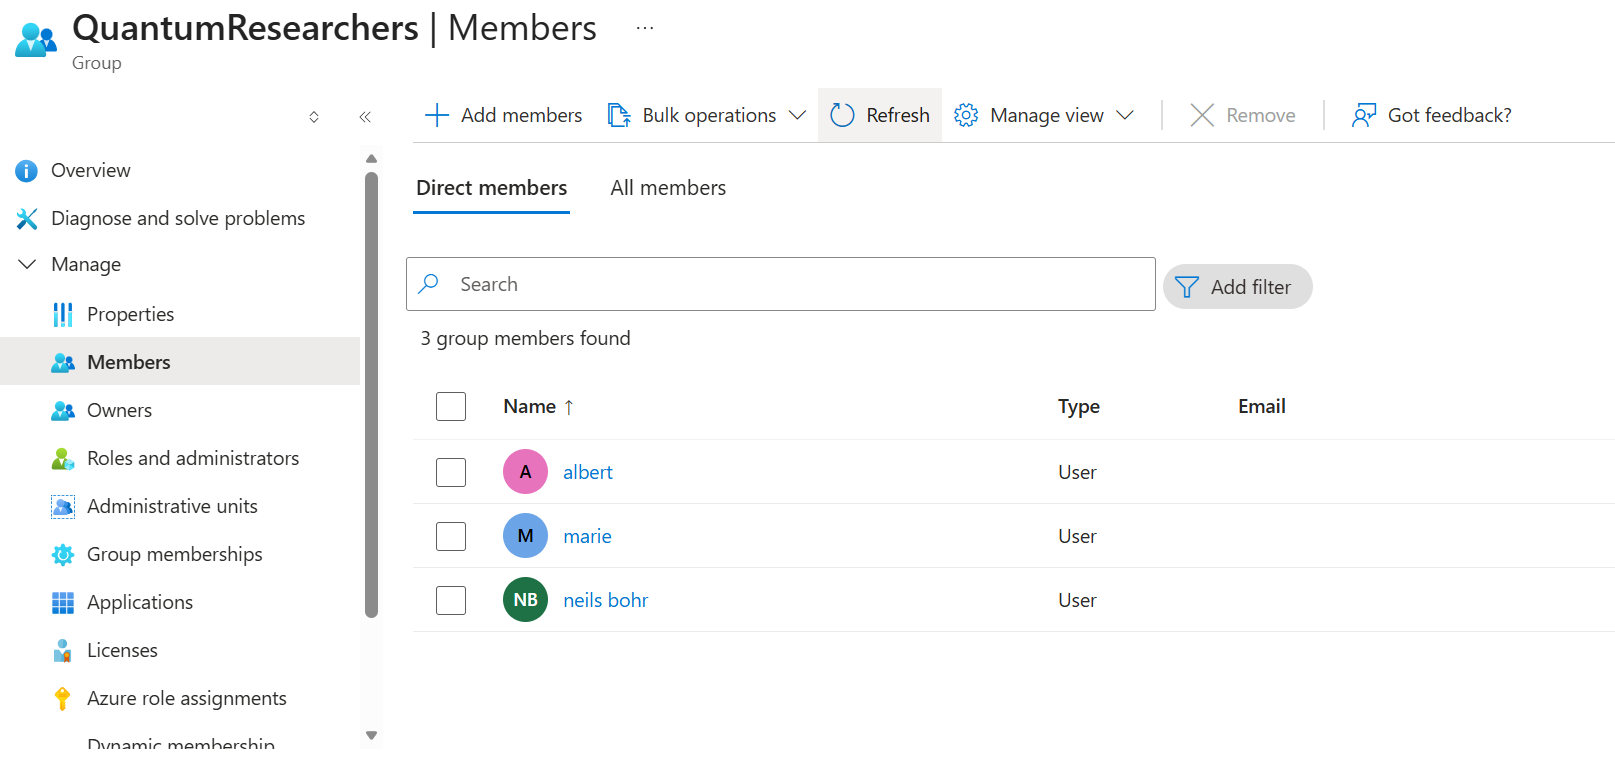Click the Applications grid icon
The image size is (1615, 759).
tap(62, 603)
